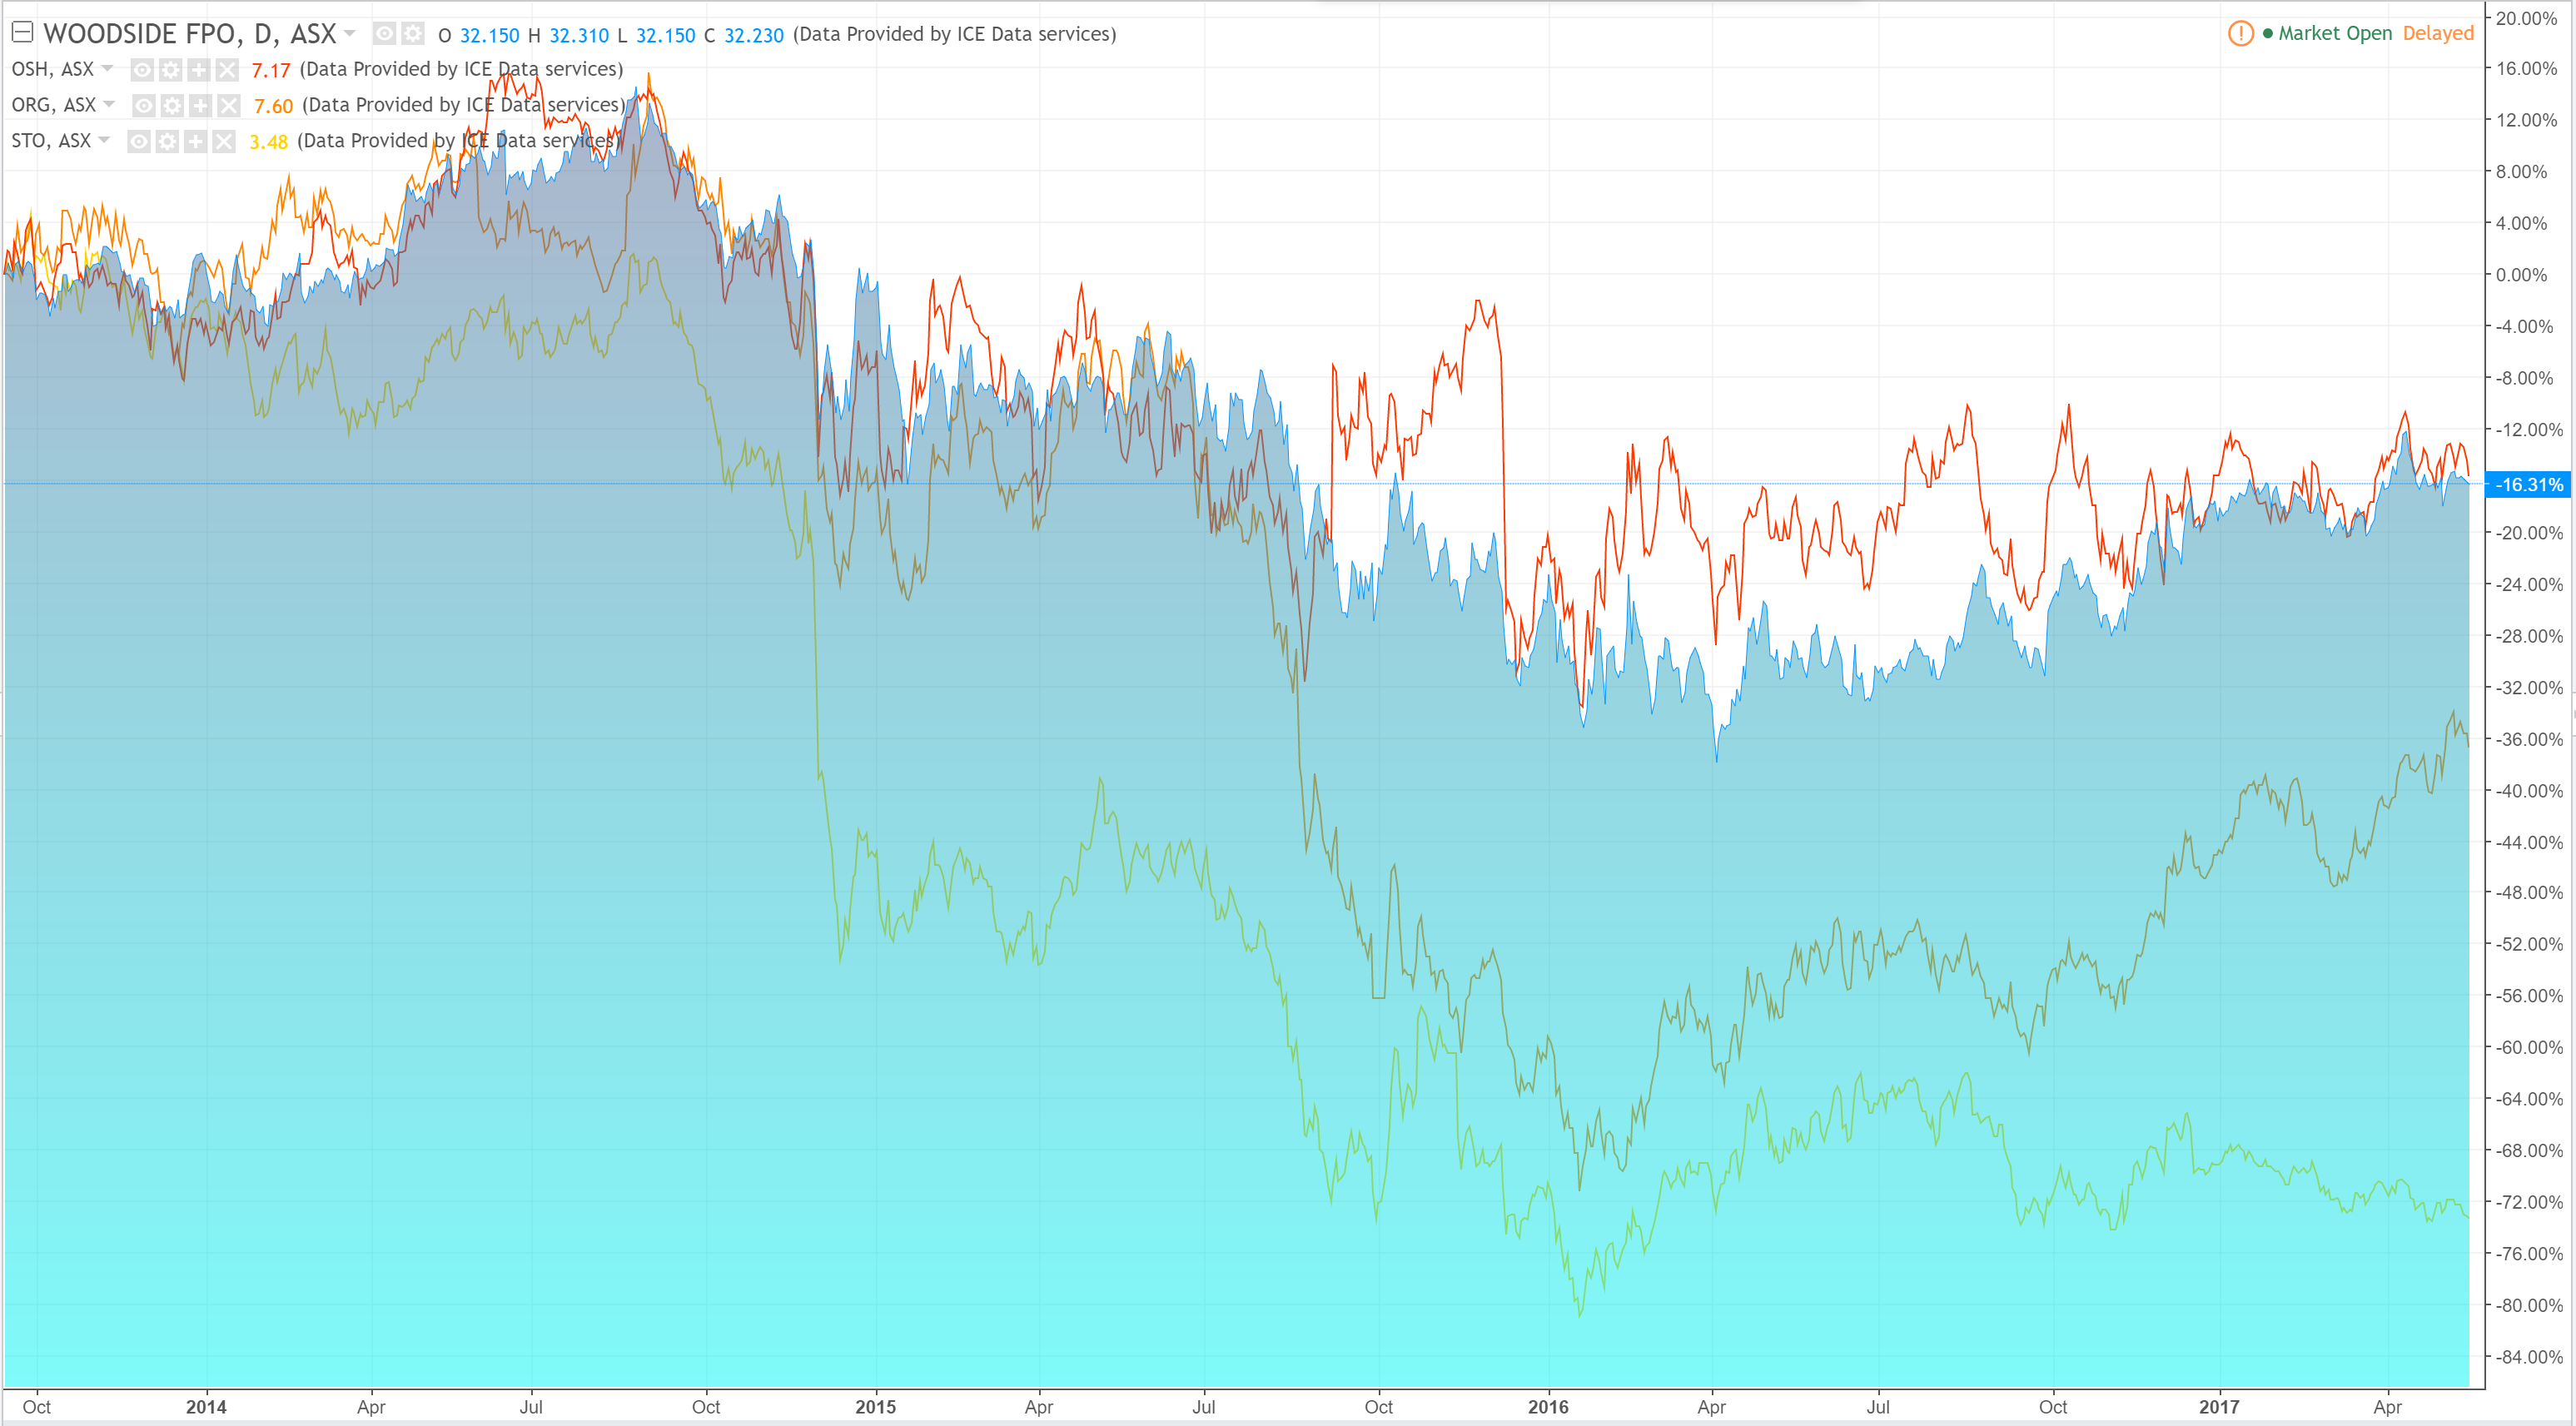Expand STO, ASX dropdown arrow
Screen dimensions: 2576x1426
pyautogui.click(x=104, y=140)
